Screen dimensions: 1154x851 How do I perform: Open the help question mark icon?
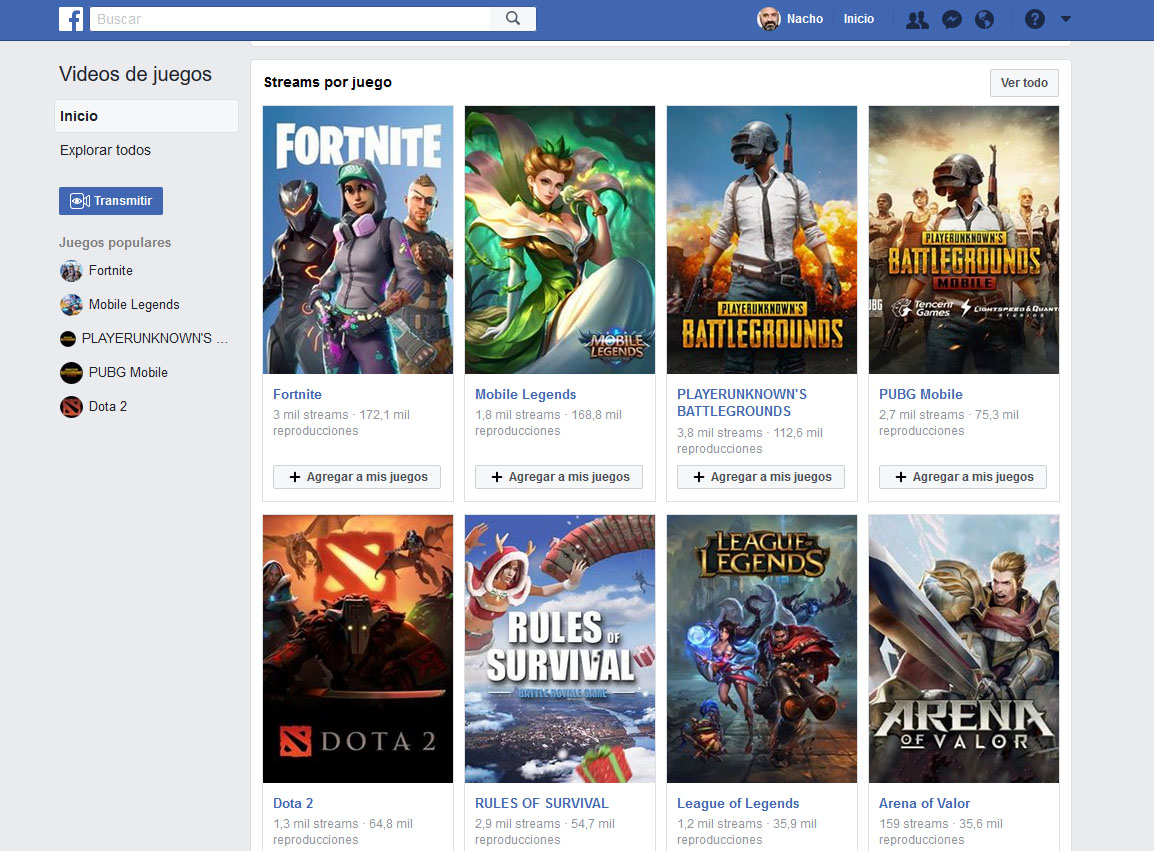coord(1035,19)
